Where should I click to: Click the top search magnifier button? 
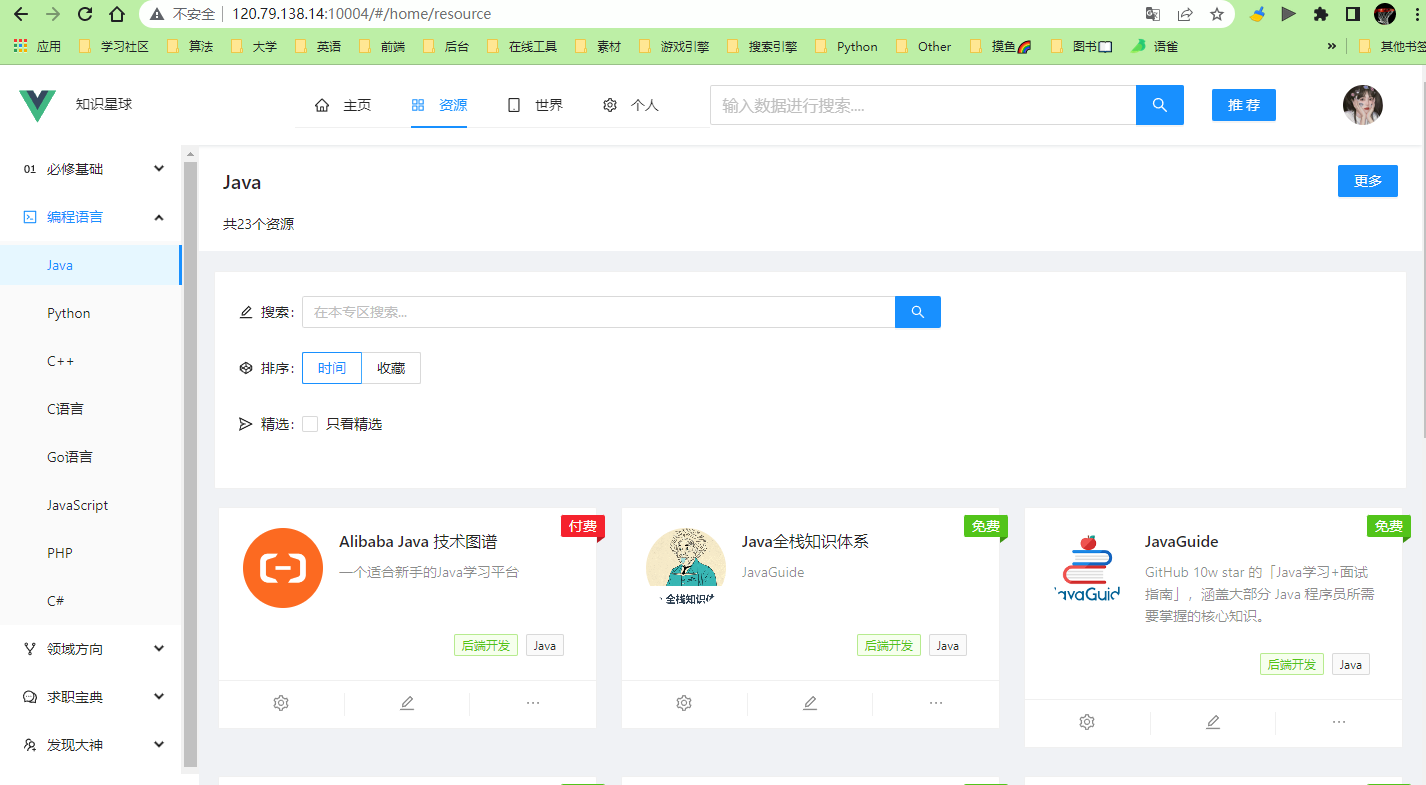point(1160,105)
